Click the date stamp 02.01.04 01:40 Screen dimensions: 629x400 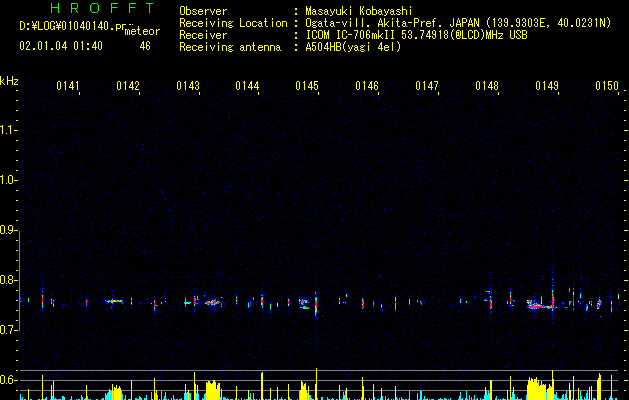[x=61, y=46]
